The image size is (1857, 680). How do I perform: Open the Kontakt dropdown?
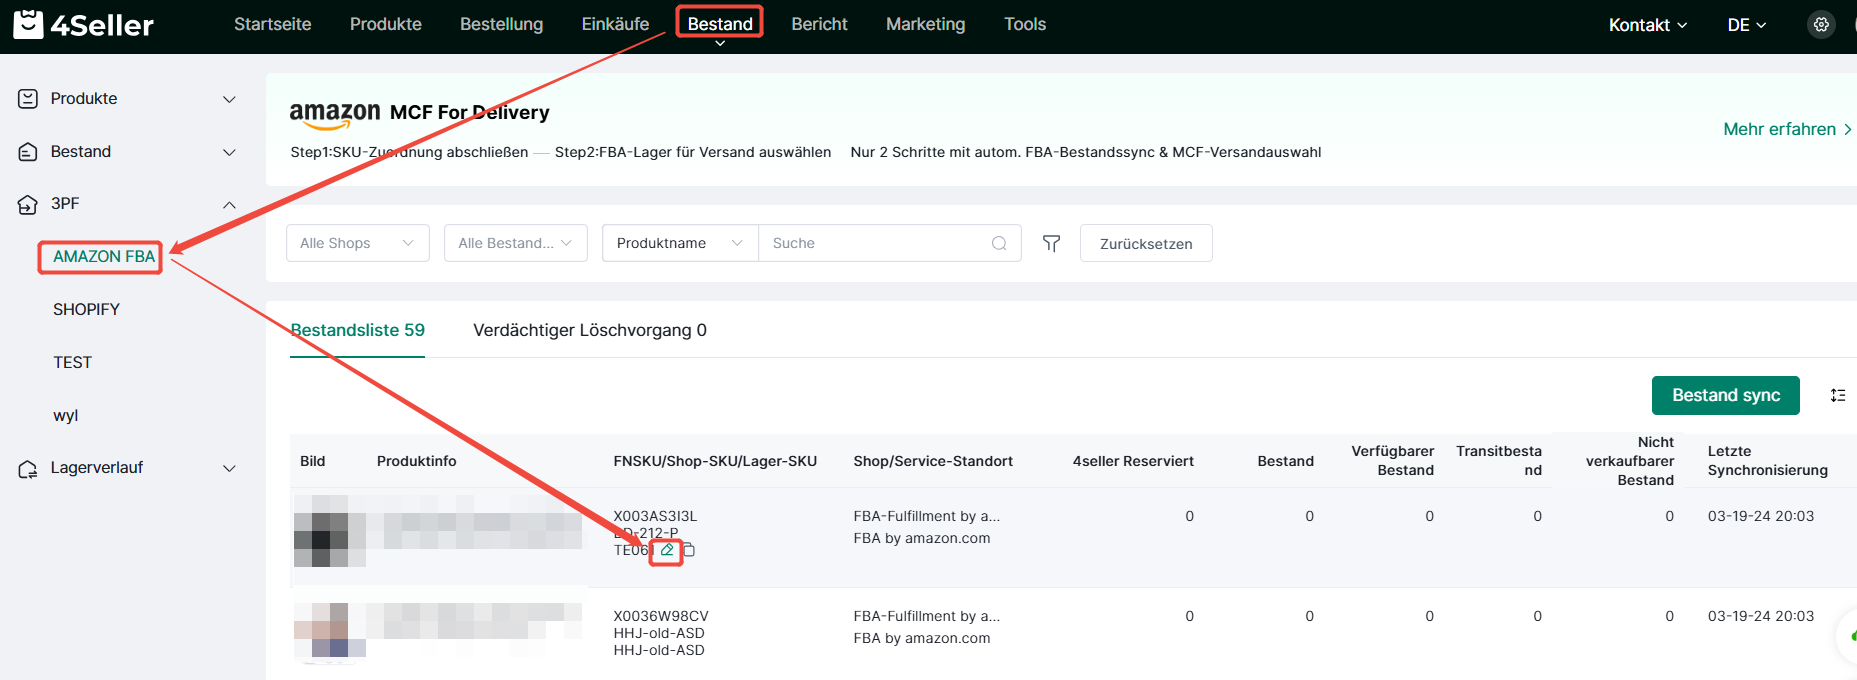(1648, 25)
